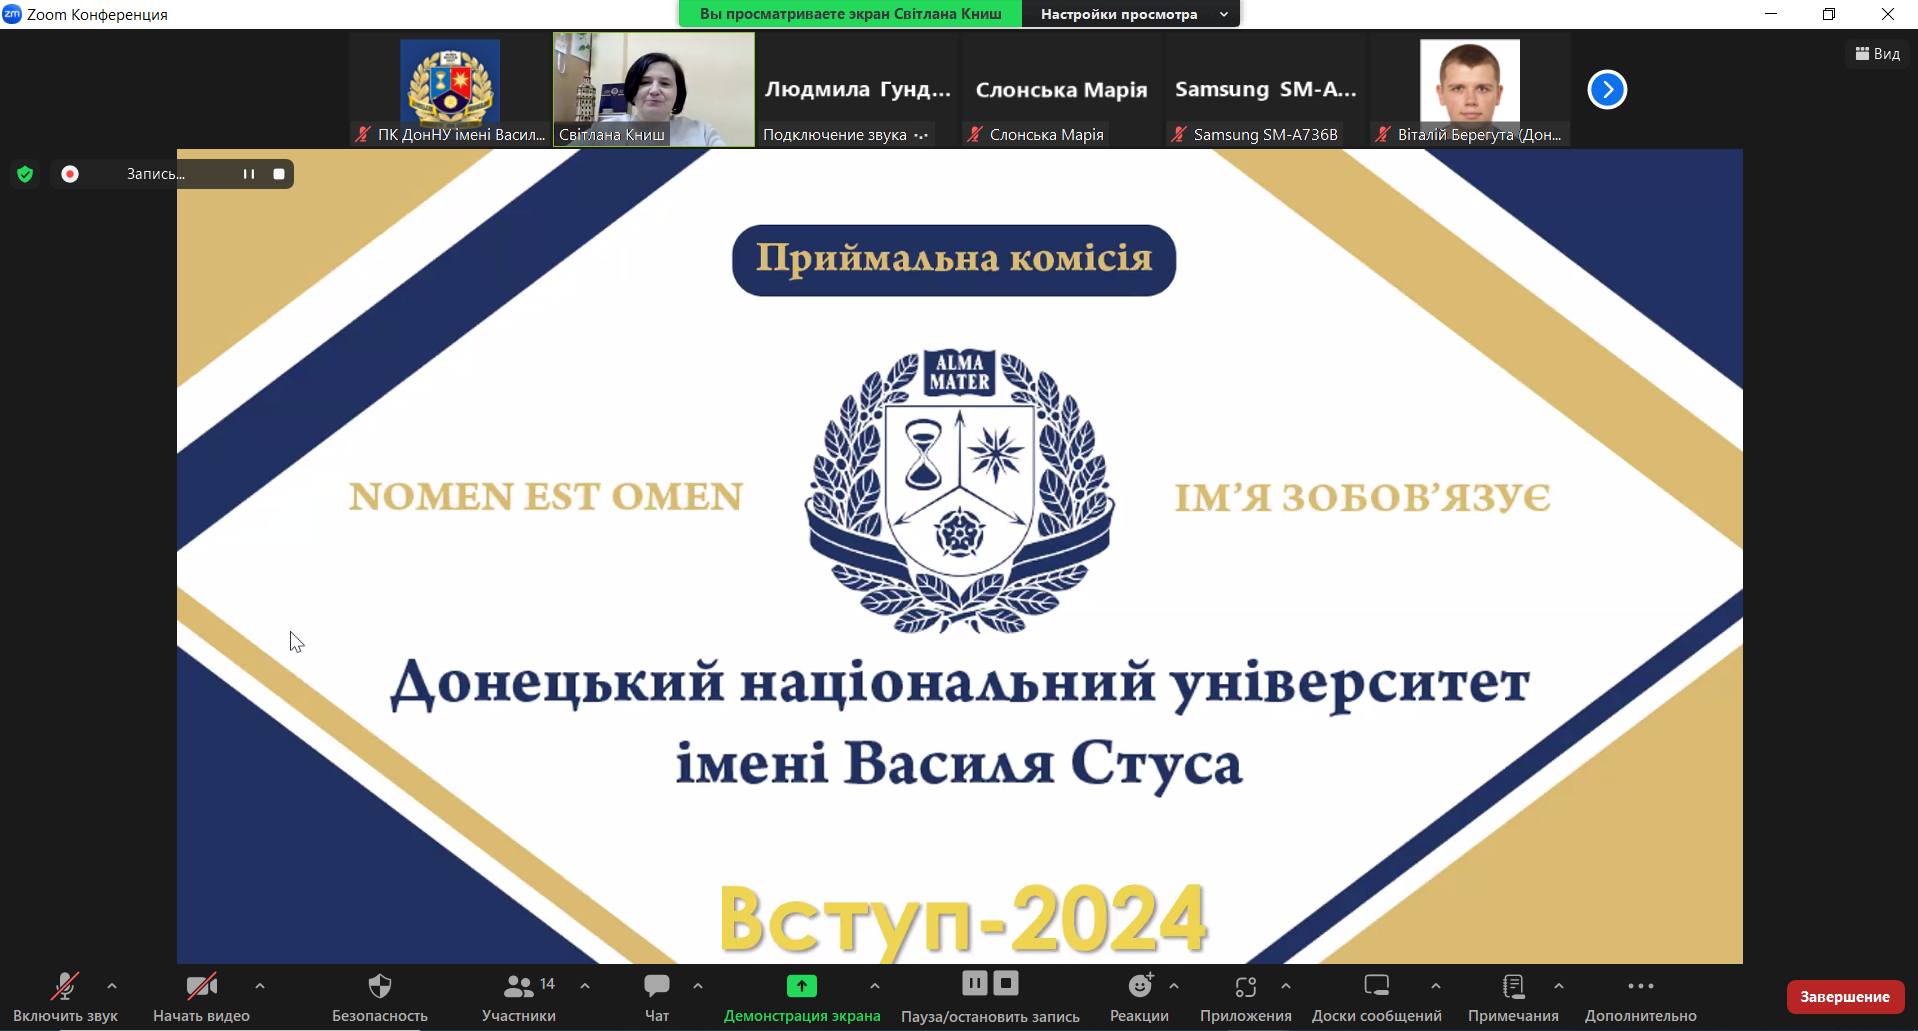The height and width of the screenshot is (1031, 1918).
Task: Open Notes (Примечания) icon
Action: [1513, 987]
